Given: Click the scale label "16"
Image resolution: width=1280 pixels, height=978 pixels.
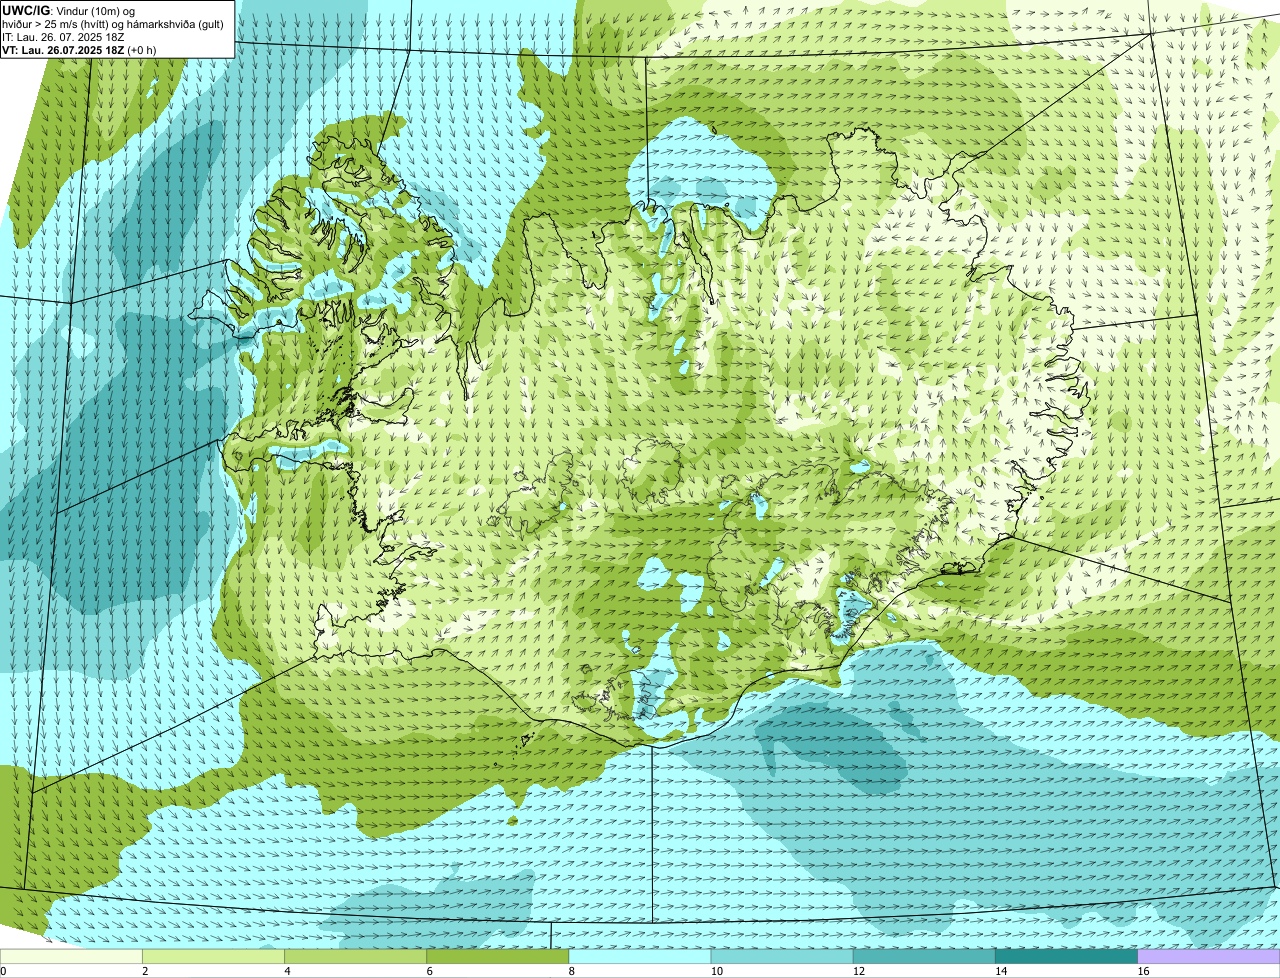Looking at the screenshot, I should point(1142,971).
